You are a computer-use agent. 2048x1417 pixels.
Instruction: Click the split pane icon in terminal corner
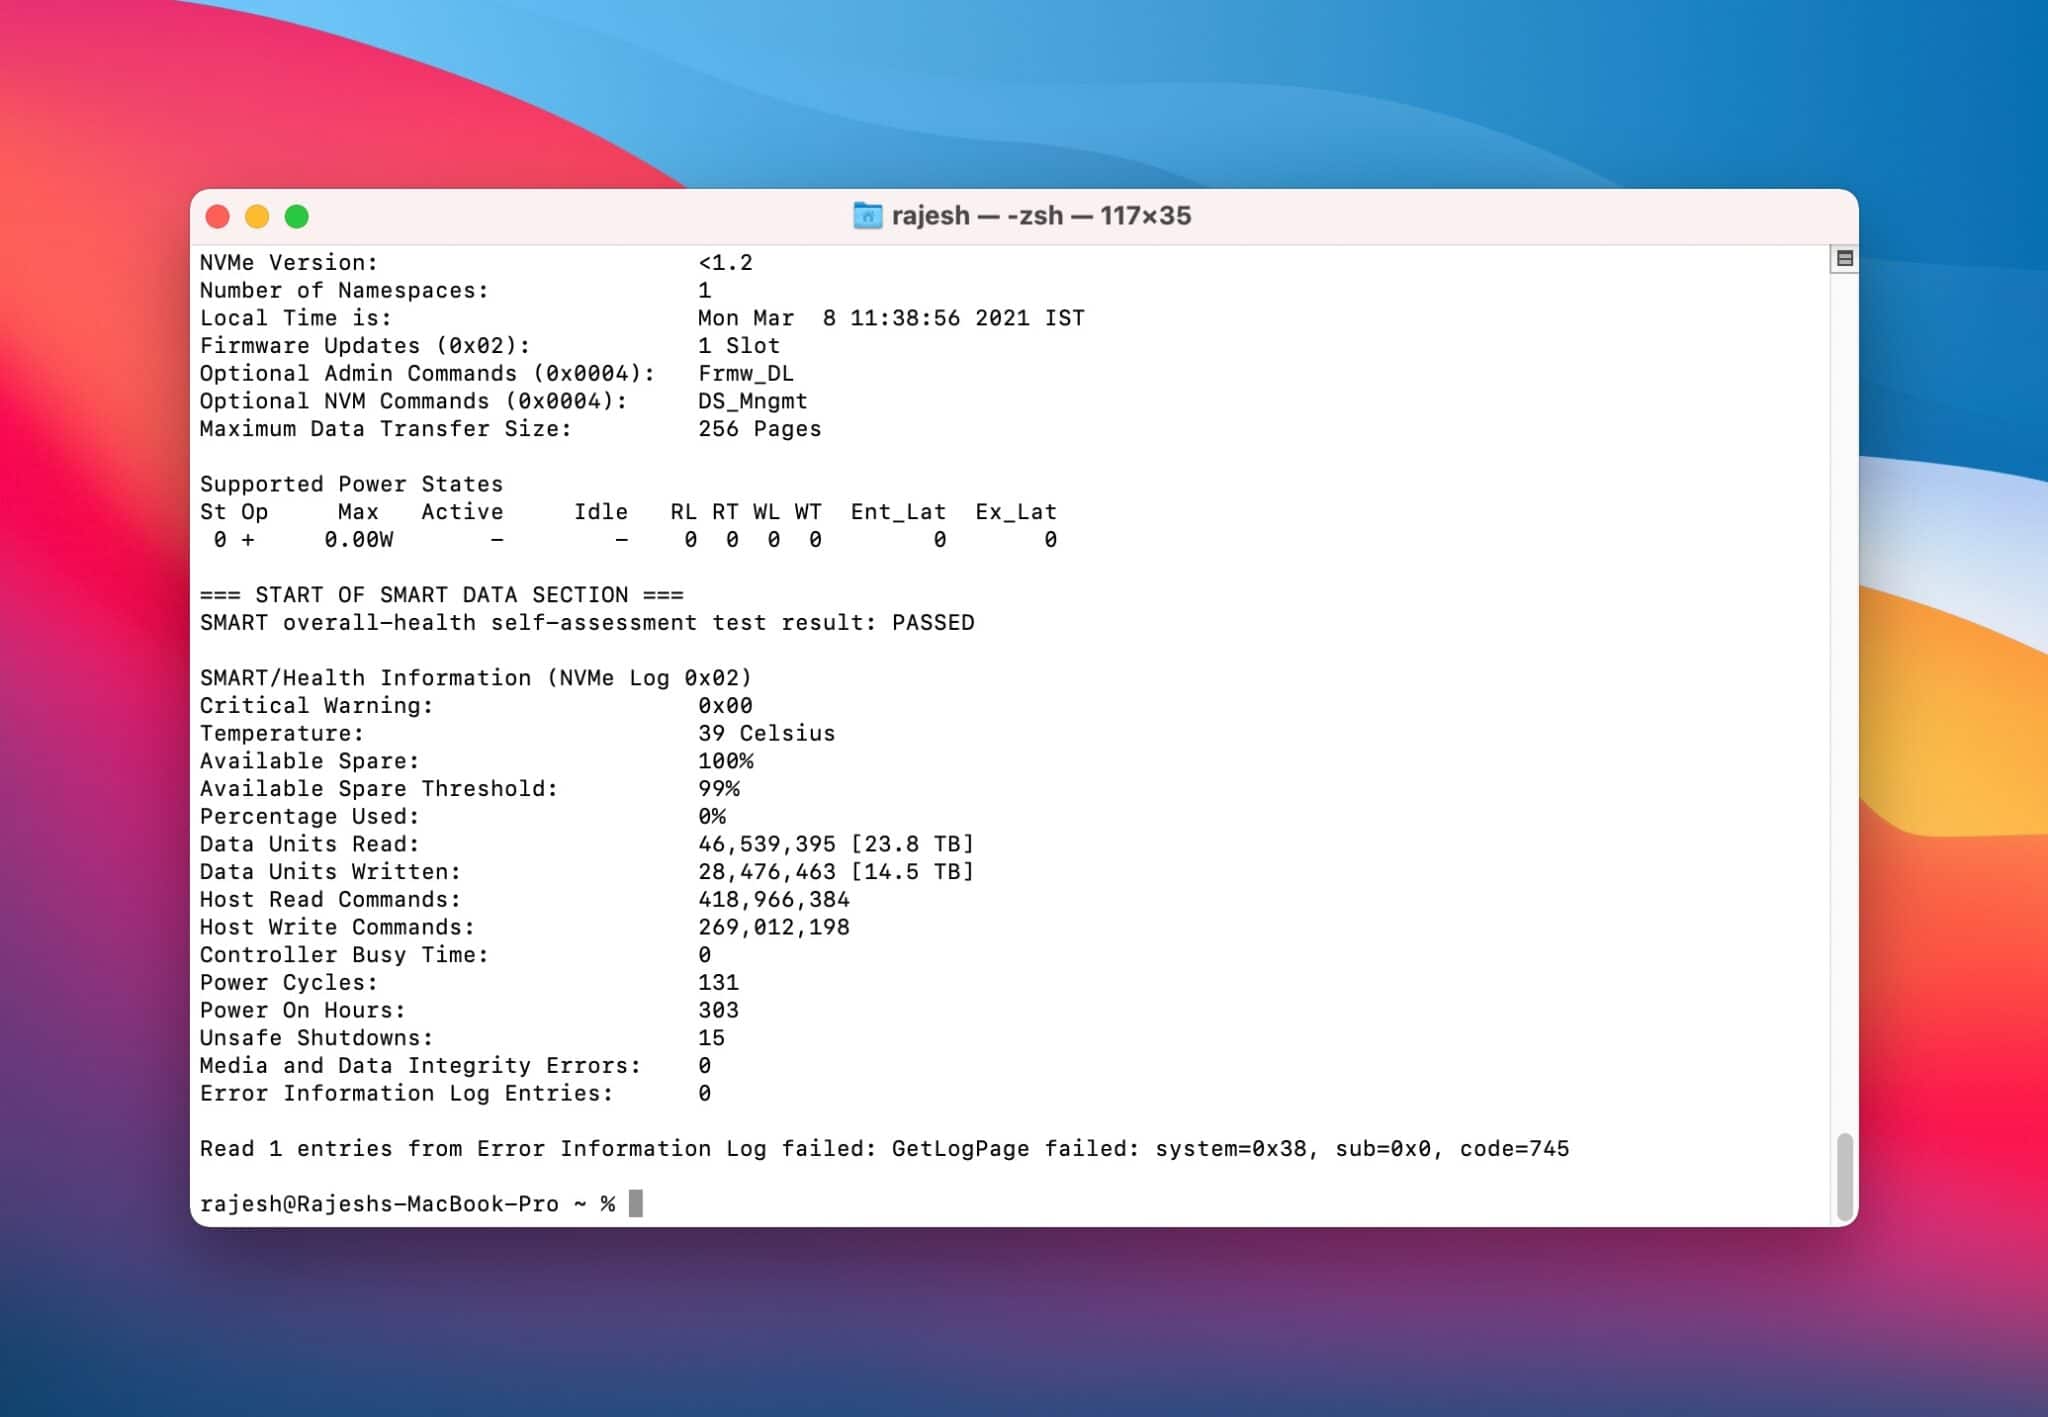point(1844,259)
